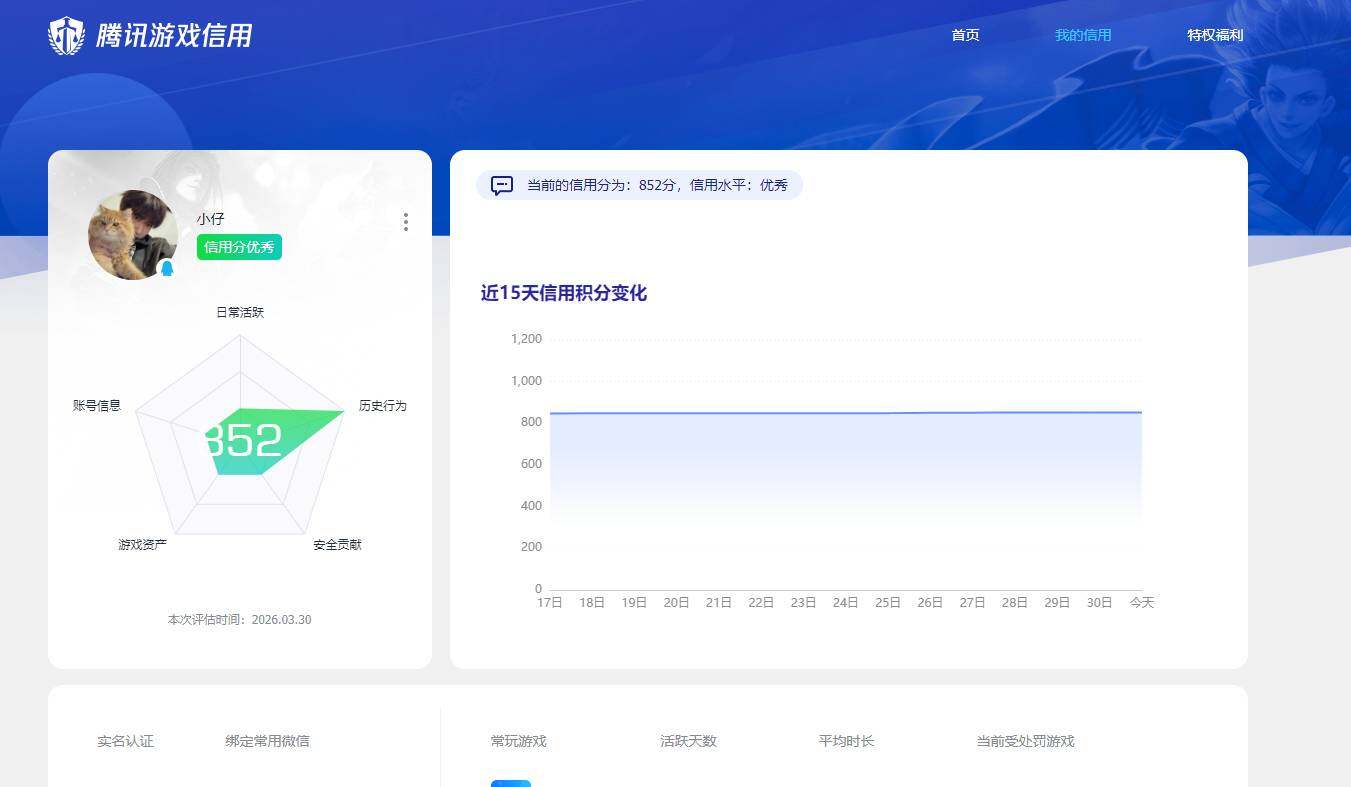Click the 本次评估时间：2026.03.30 text

(x=240, y=620)
